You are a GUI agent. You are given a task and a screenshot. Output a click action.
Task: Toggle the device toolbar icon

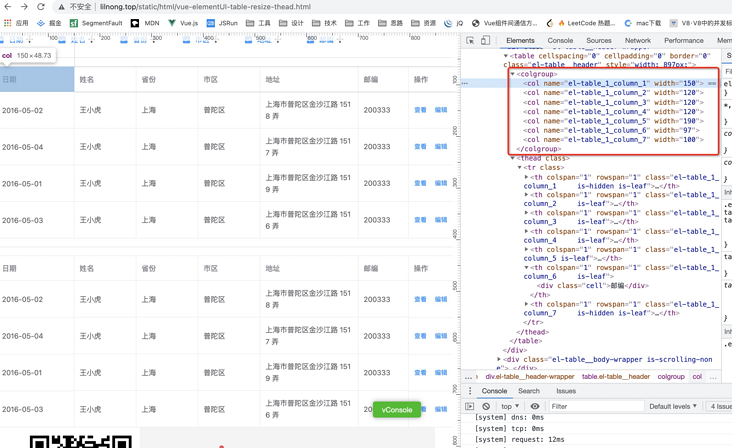[485, 41]
